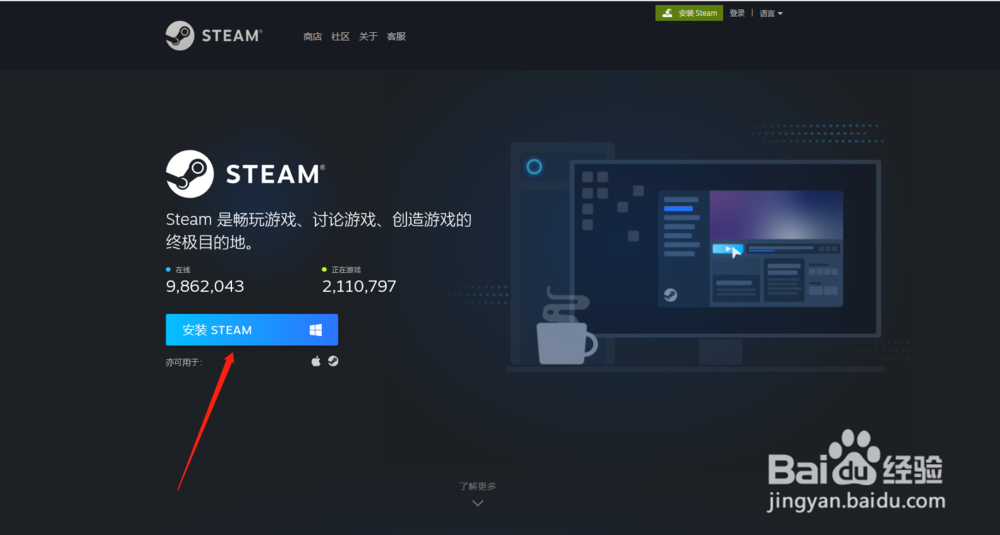Click the 了解更多 learn more link

pyautogui.click(x=478, y=486)
